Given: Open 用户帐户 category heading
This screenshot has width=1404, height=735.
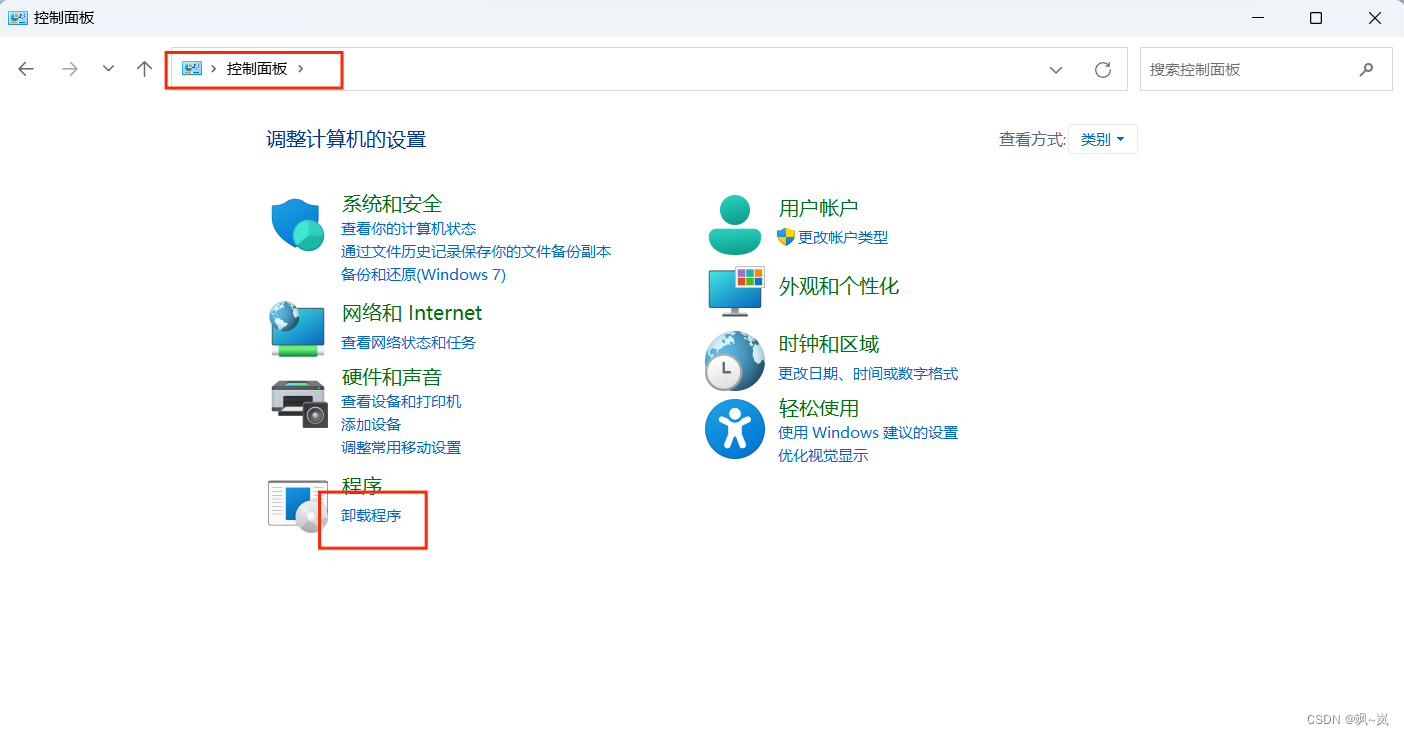Looking at the screenshot, I should click(x=819, y=208).
